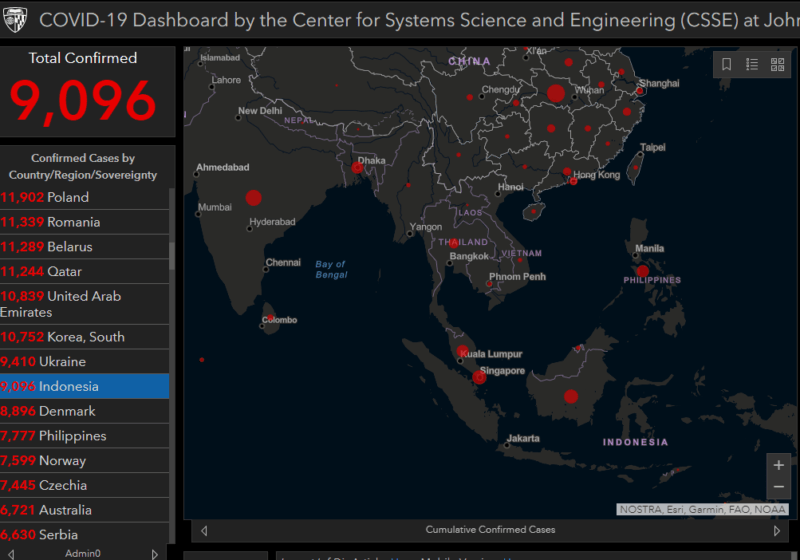Show the map legend list
This screenshot has height=560, width=800.
pyautogui.click(x=752, y=64)
